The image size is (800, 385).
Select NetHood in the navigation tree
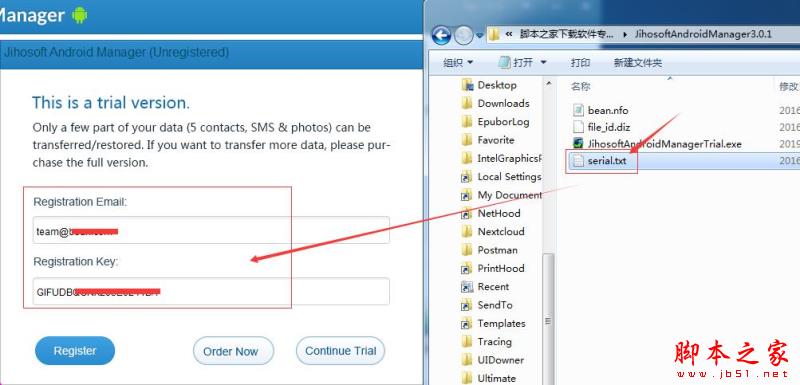[498, 214]
